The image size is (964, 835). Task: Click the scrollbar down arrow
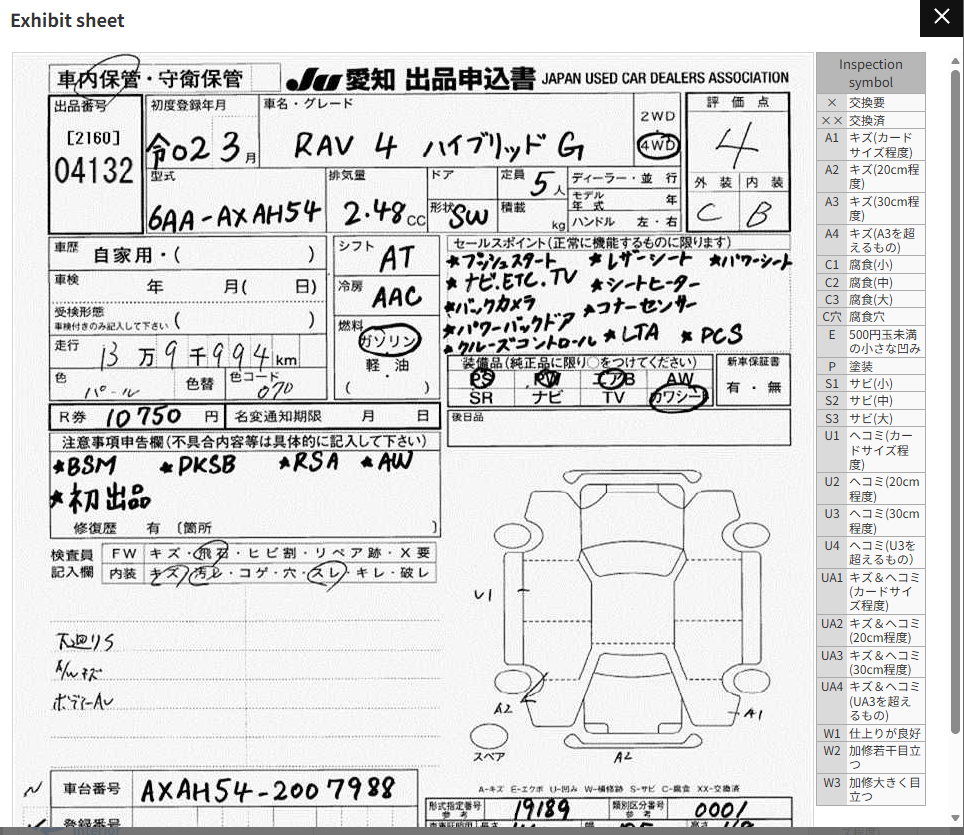click(955, 818)
